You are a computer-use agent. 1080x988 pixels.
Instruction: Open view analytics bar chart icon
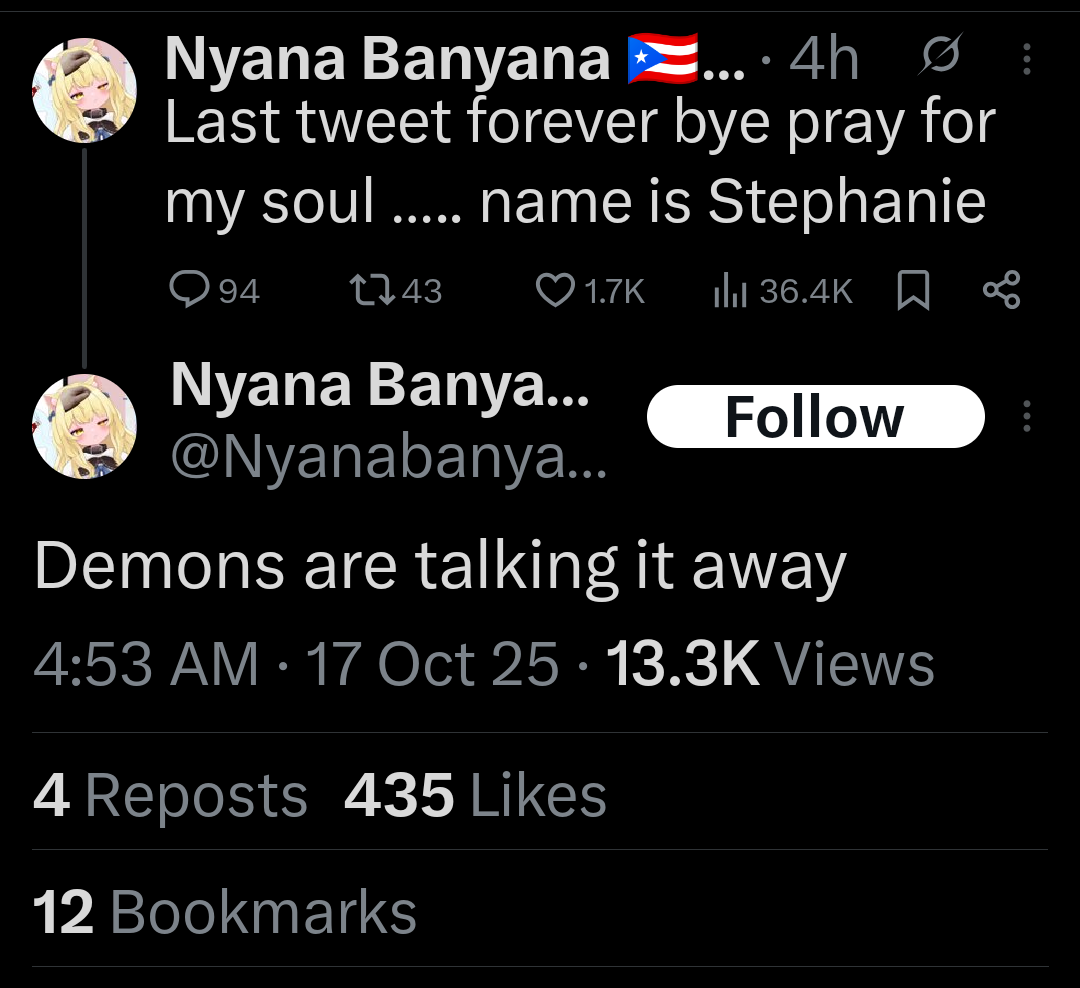point(729,290)
